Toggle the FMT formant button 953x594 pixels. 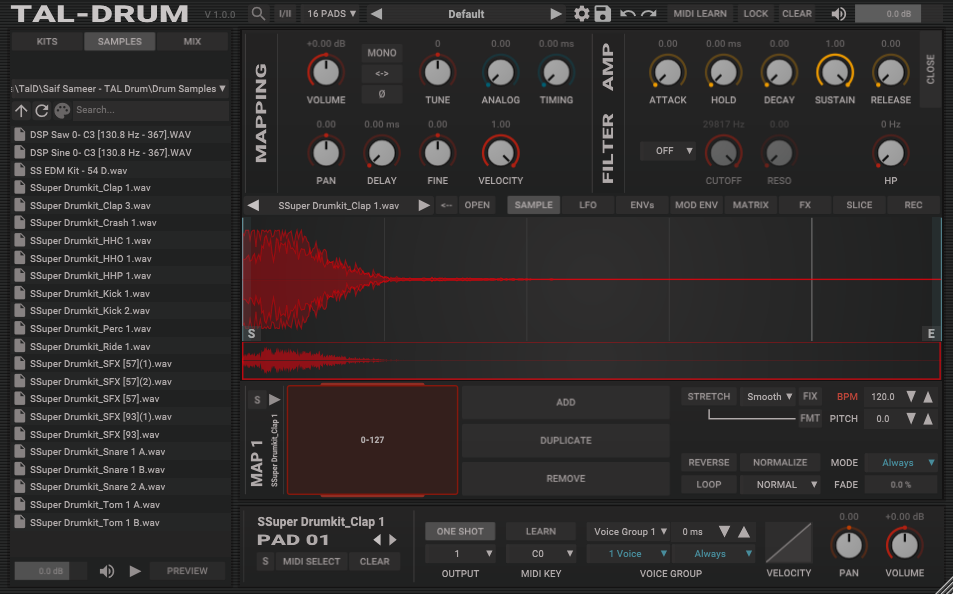pos(810,418)
